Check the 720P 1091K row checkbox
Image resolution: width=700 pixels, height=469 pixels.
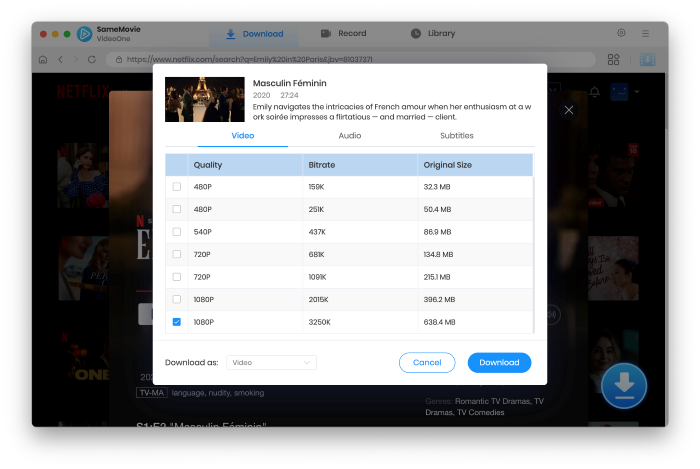[177, 277]
